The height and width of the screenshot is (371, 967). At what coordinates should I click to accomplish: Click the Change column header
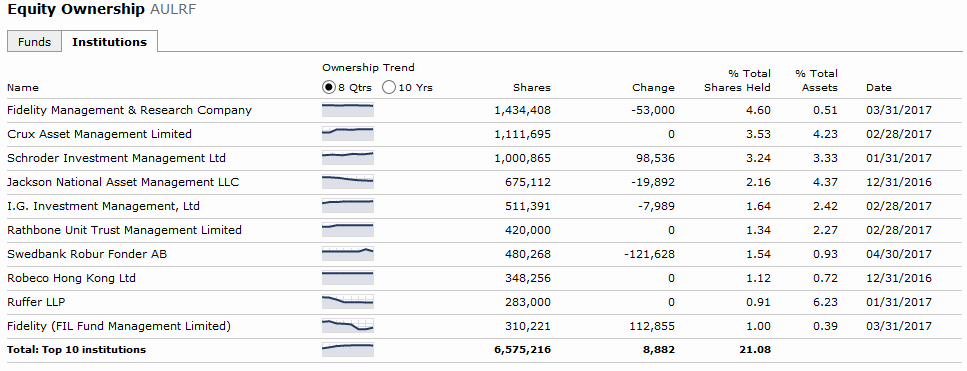653,88
